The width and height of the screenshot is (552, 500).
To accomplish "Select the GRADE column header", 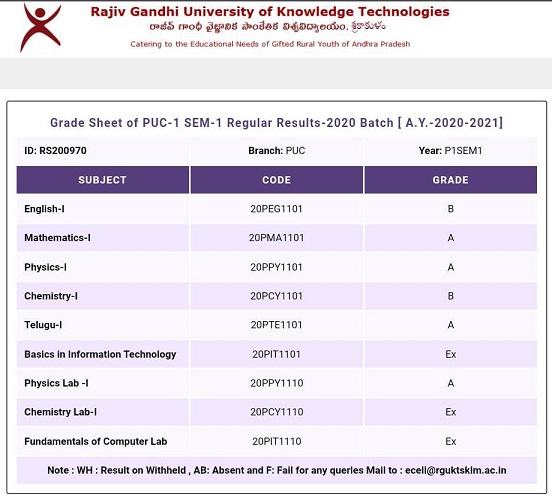I will (x=451, y=180).
